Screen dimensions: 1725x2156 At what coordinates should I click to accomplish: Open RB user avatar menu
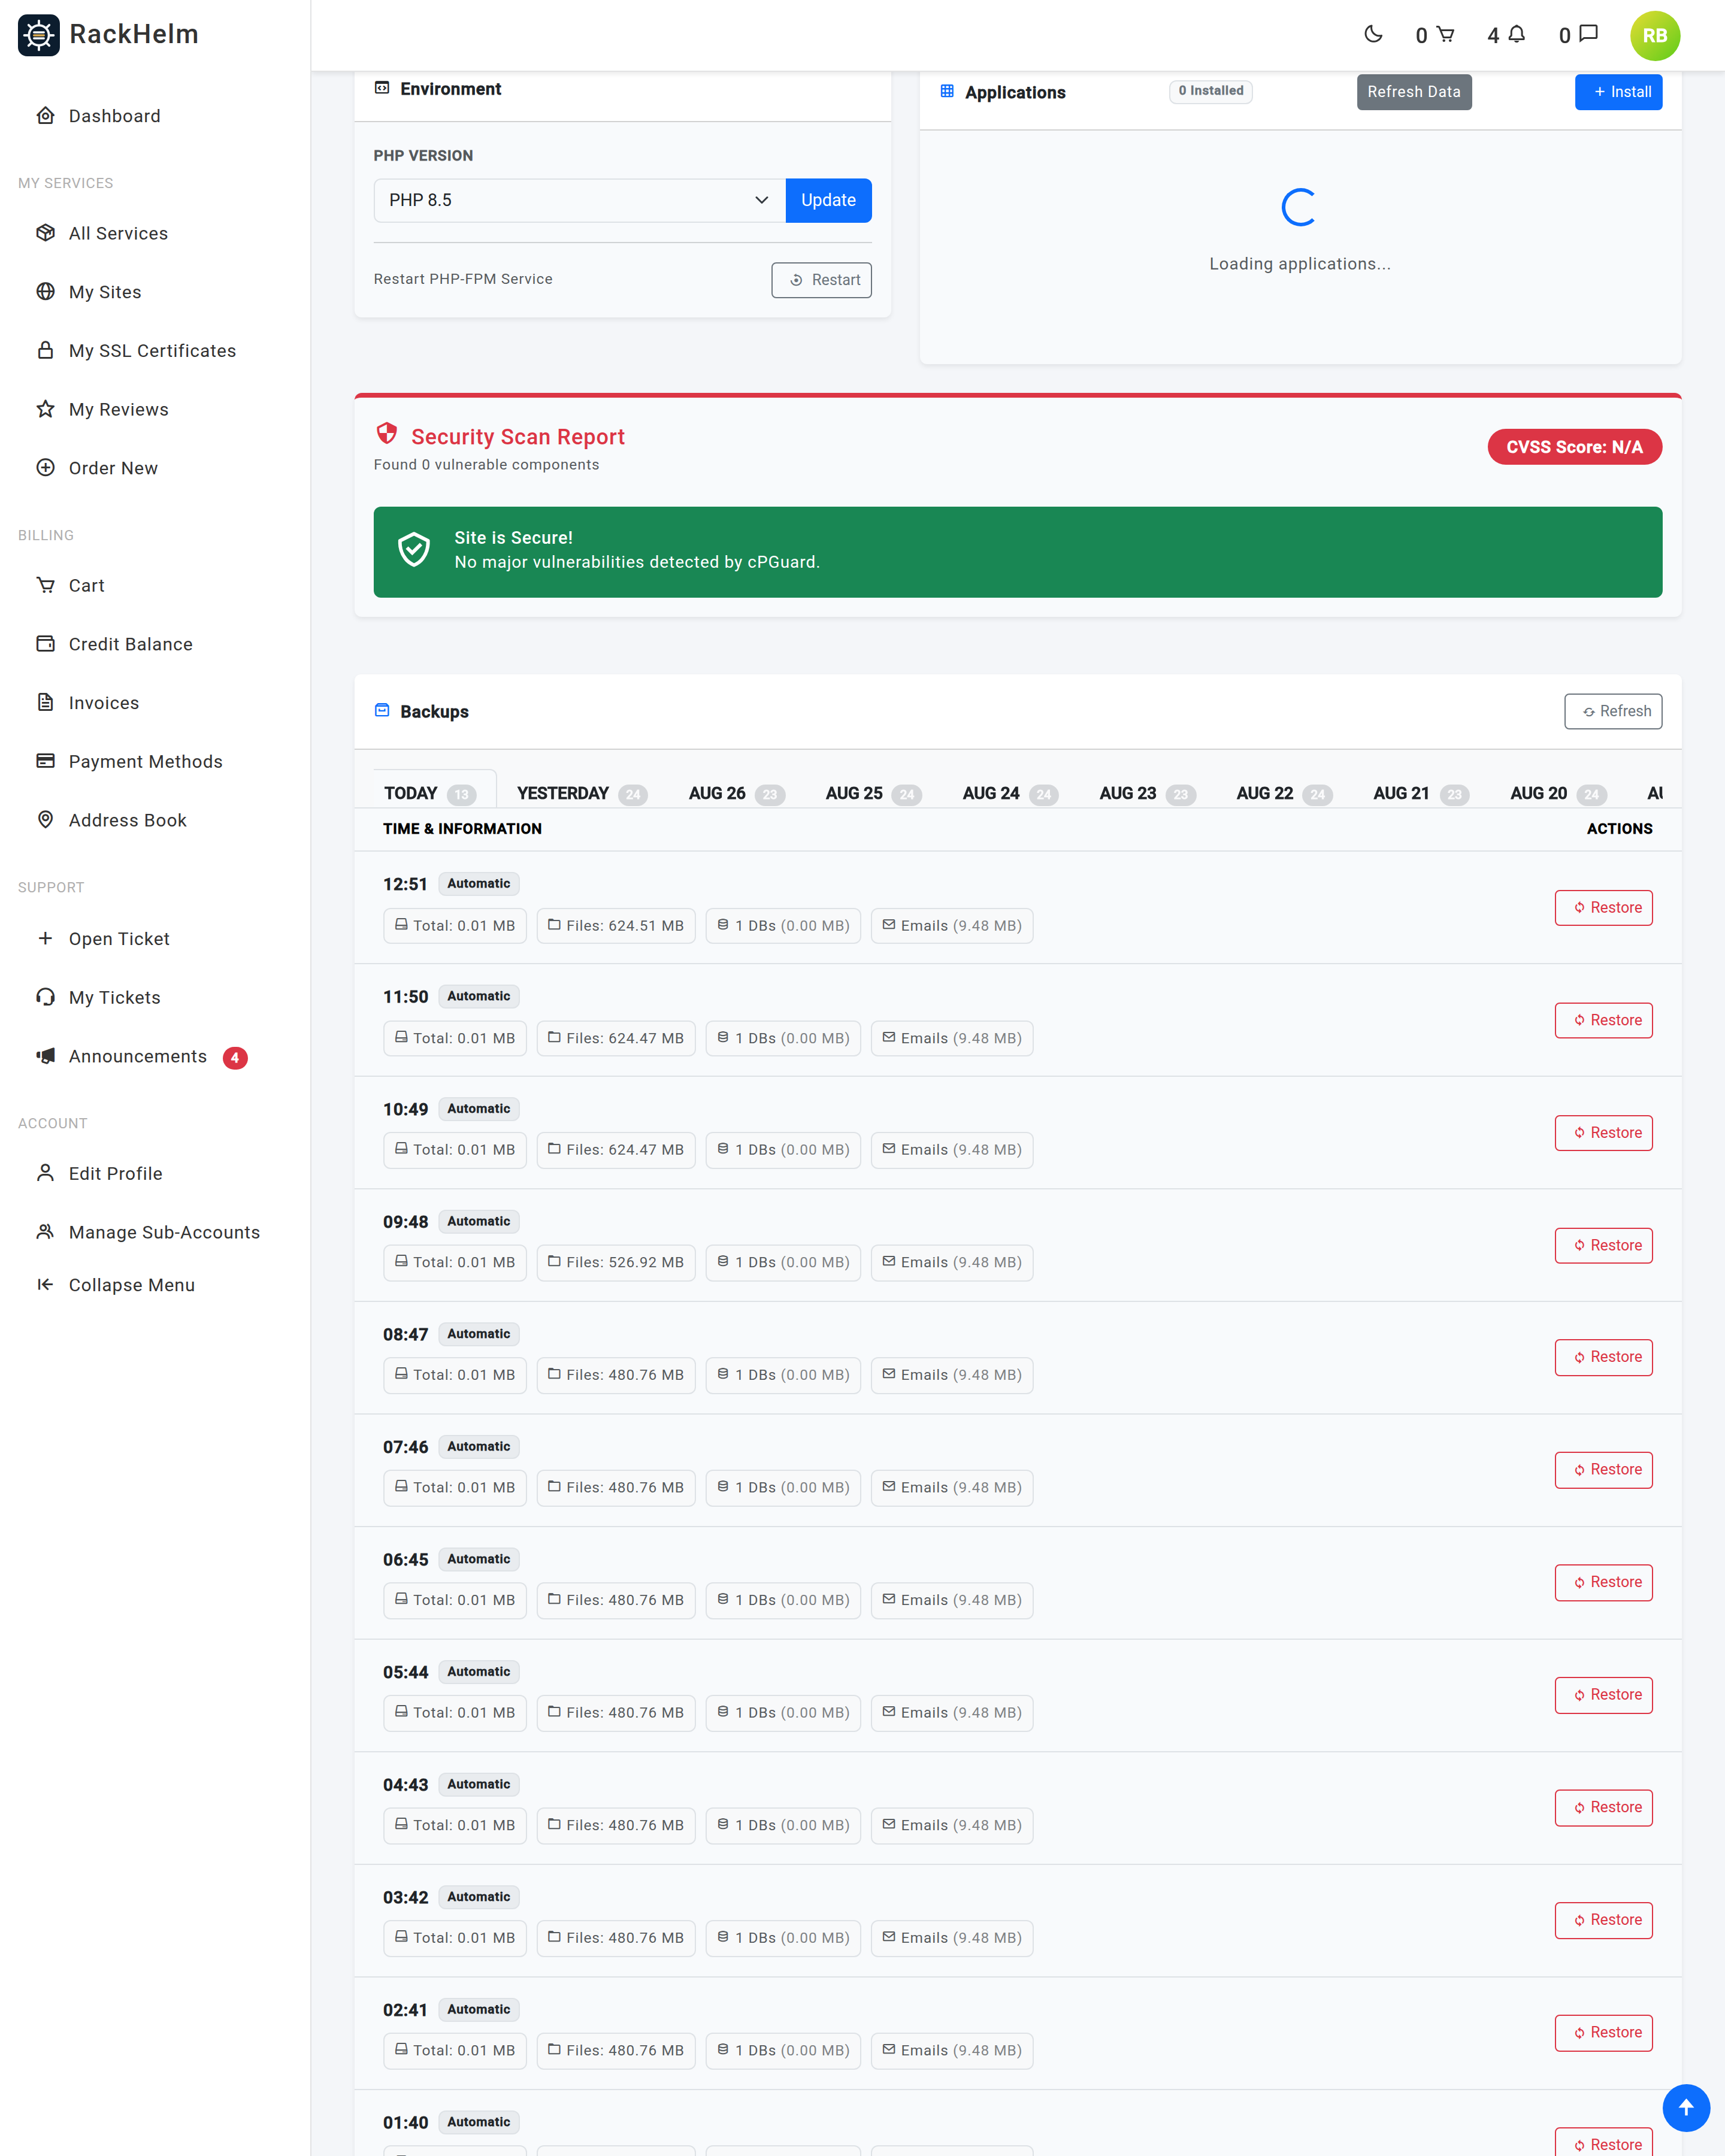[1654, 35]
